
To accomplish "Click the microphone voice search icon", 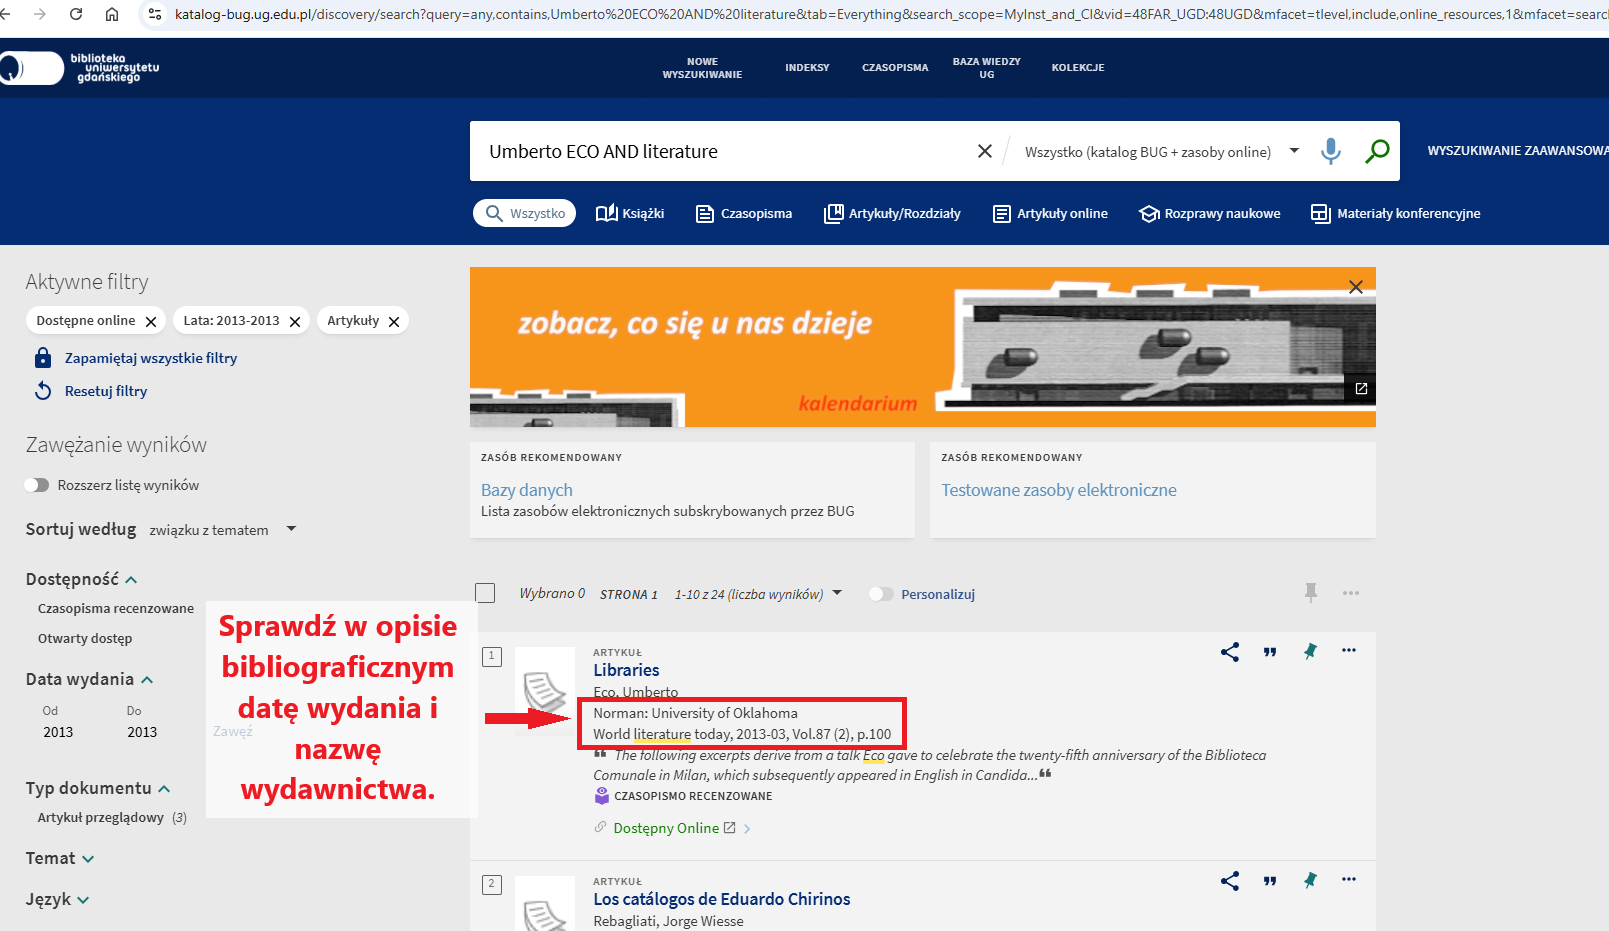I will (x=1330, y=151).
